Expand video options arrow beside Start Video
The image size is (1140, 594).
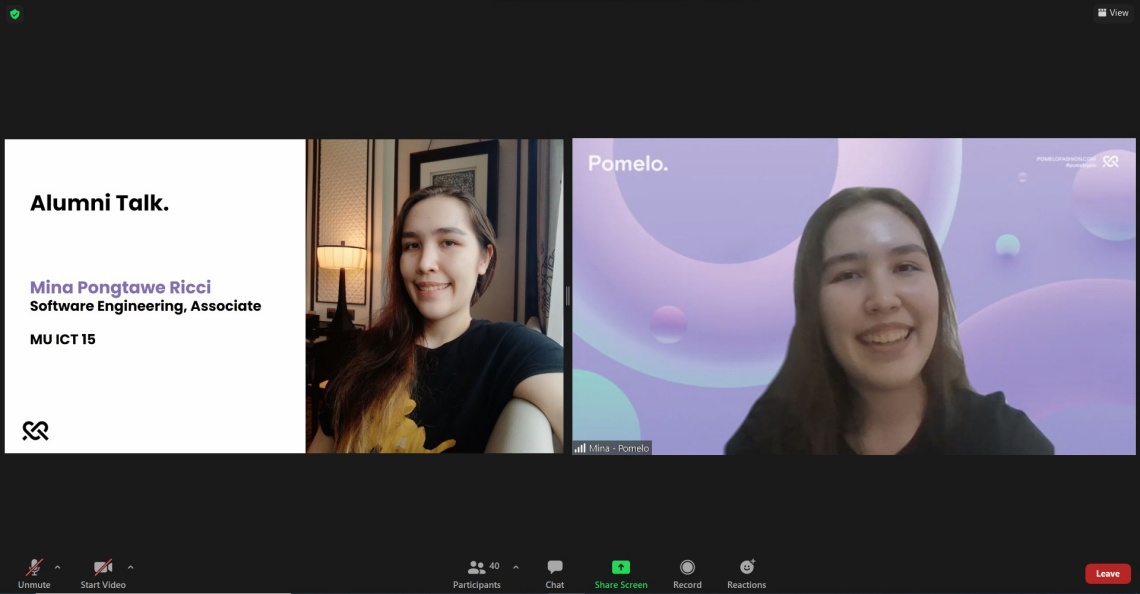pos(131,567)
